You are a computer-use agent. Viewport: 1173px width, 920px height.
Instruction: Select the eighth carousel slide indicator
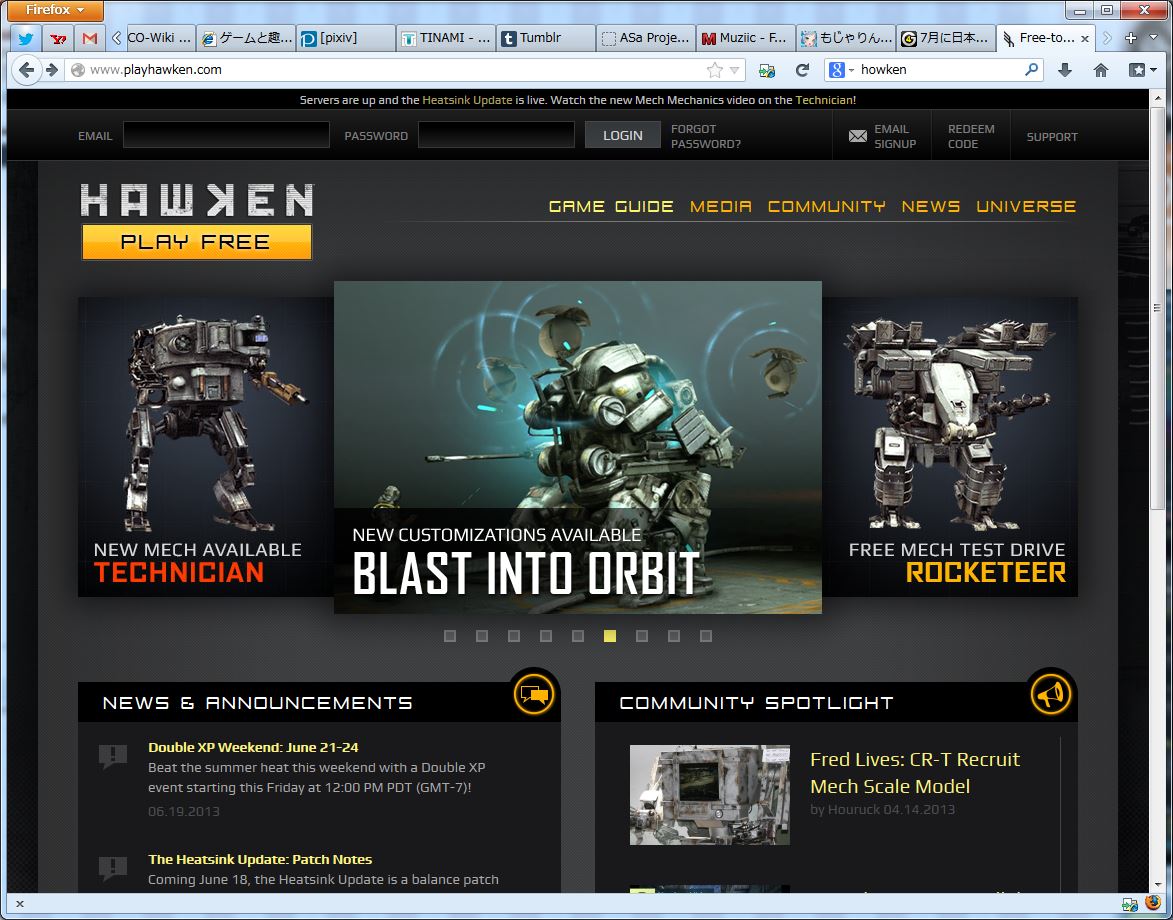coord(674,636)
